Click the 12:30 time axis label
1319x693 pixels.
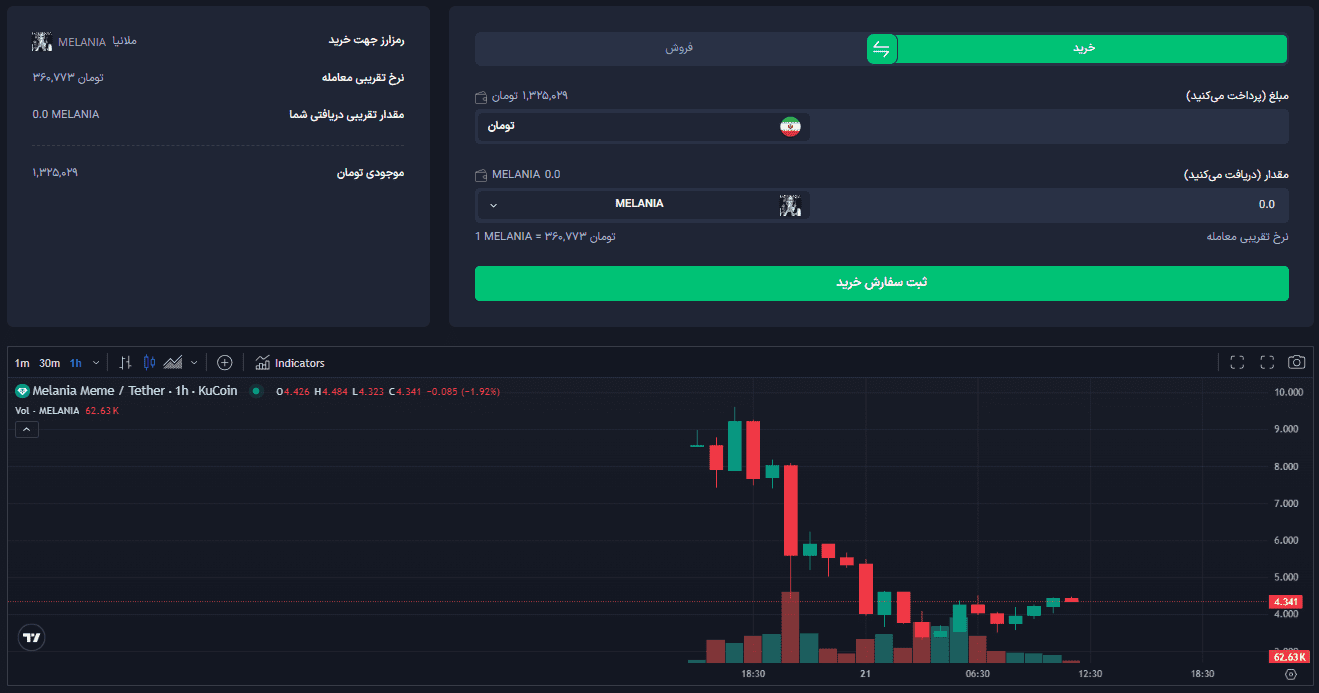(1090, 674)
